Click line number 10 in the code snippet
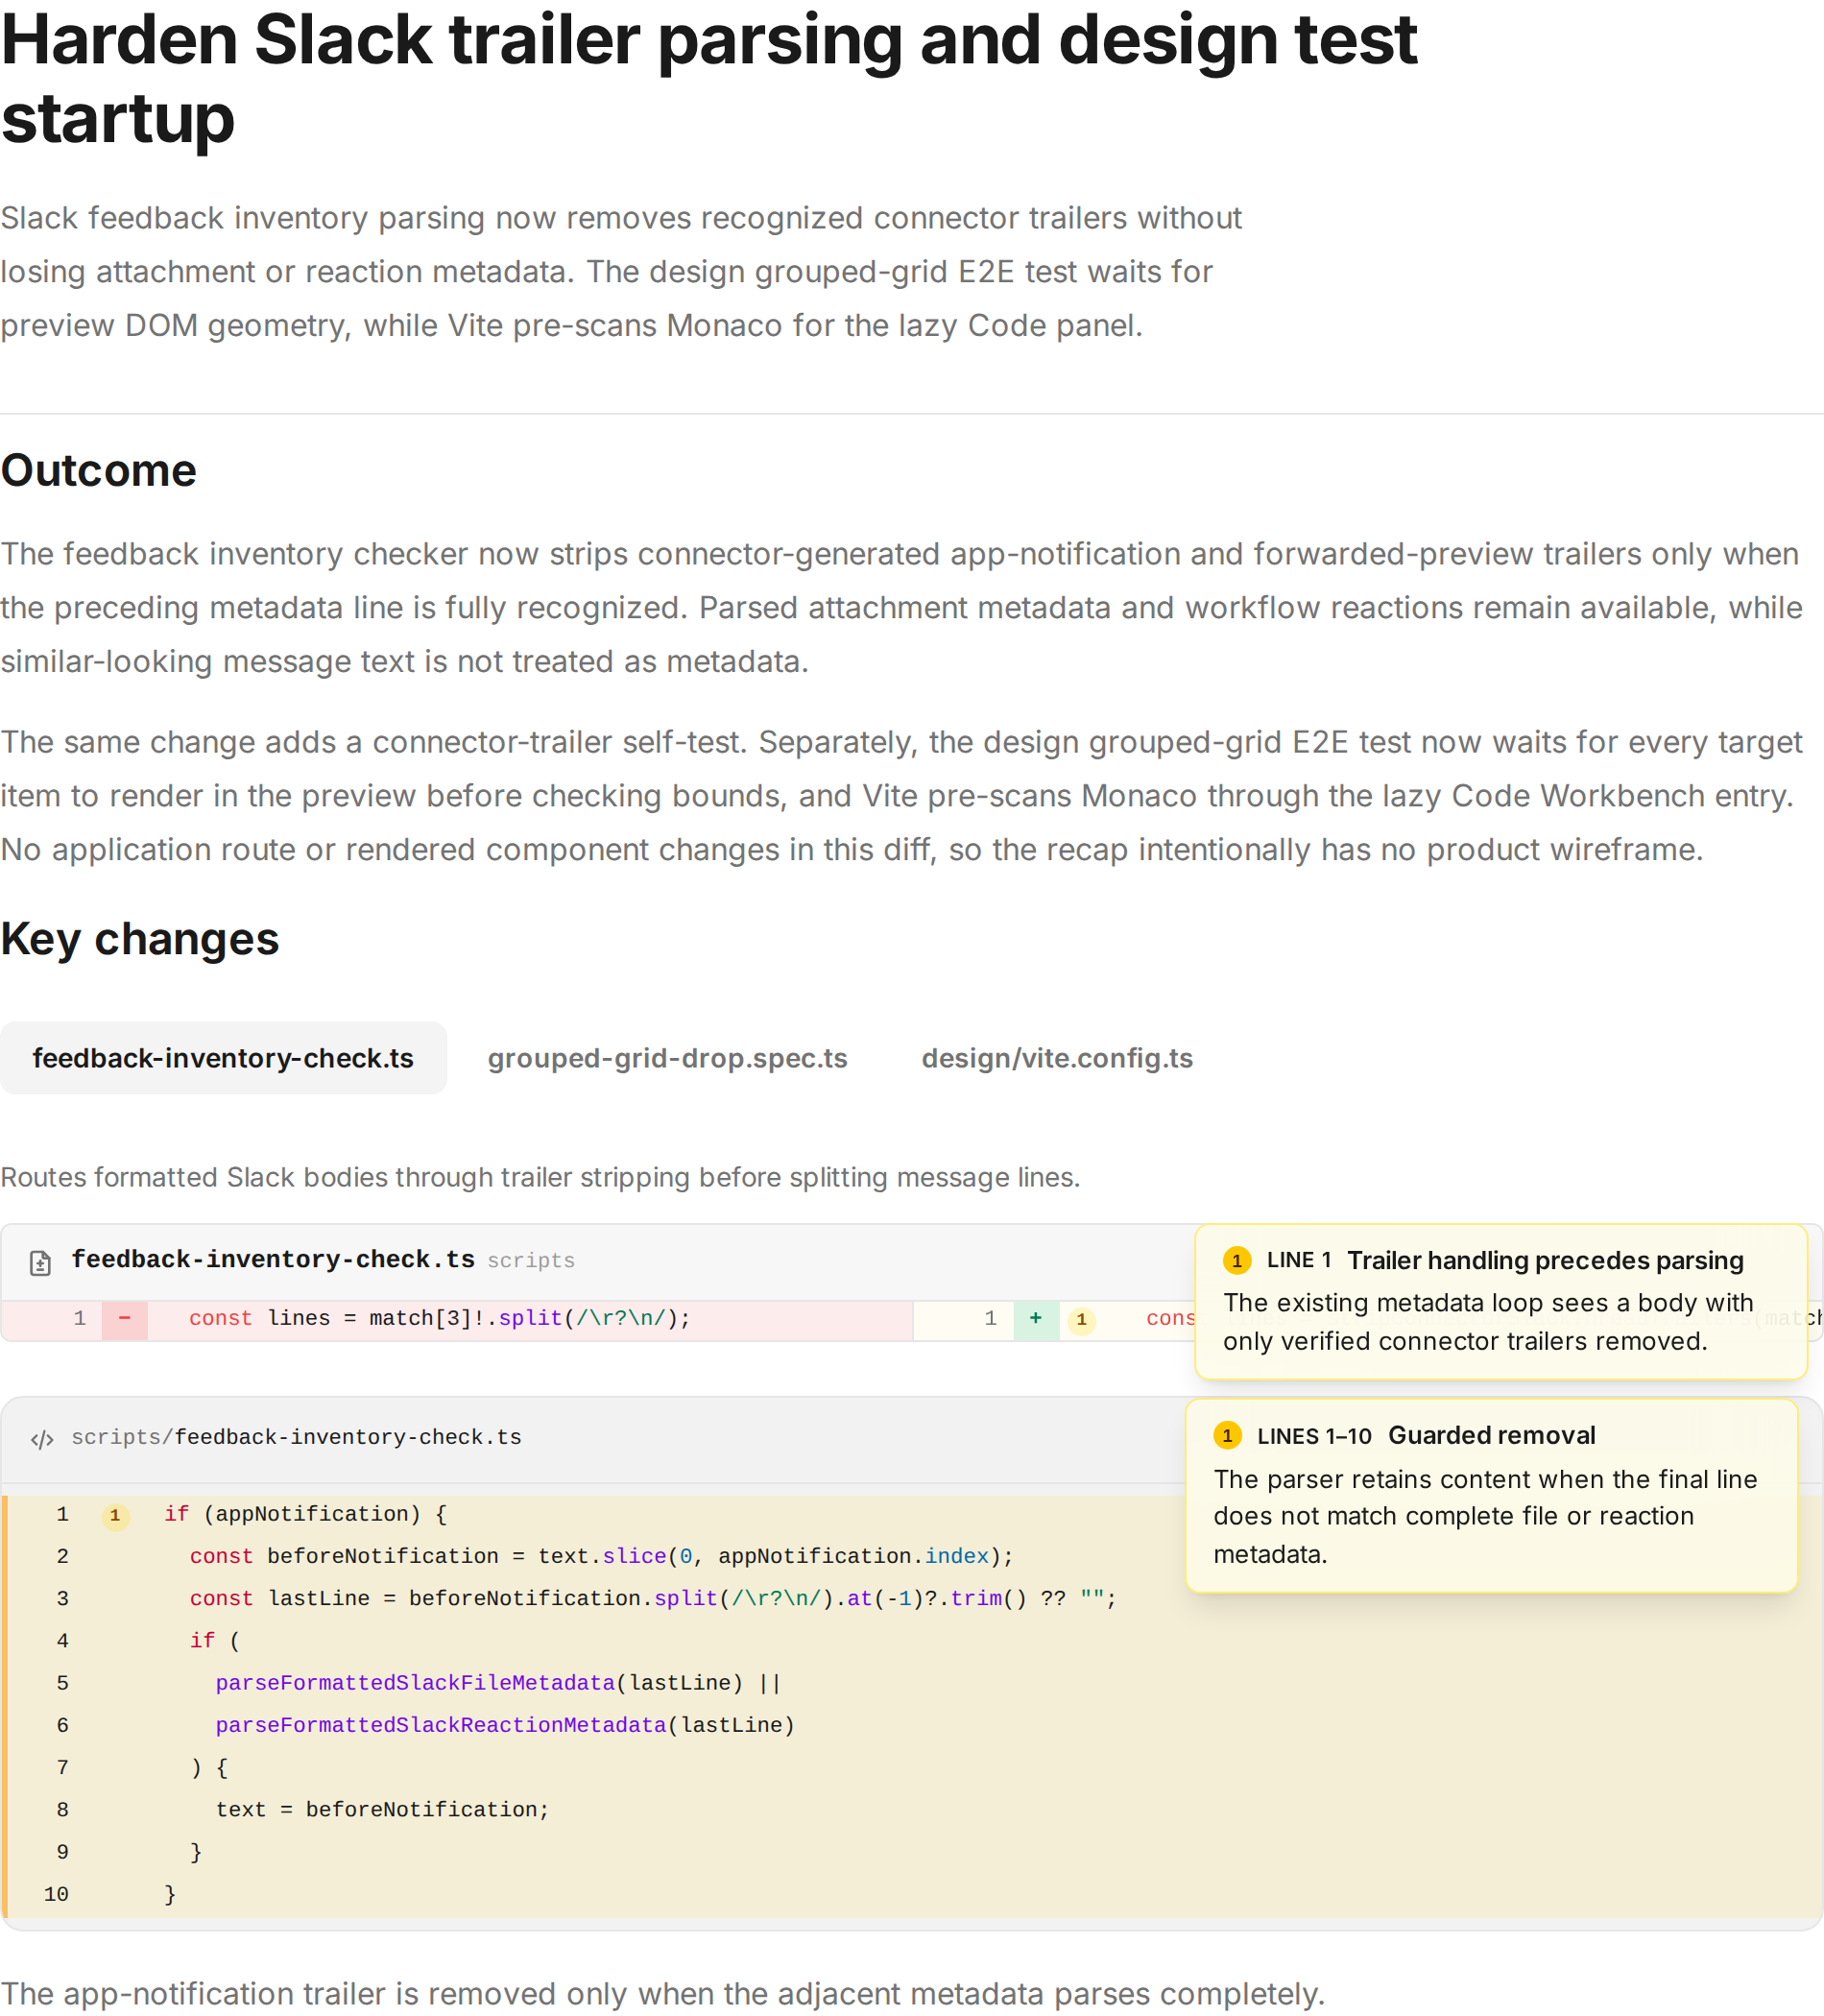1824x2016 pixels. tap(56, 1894)
